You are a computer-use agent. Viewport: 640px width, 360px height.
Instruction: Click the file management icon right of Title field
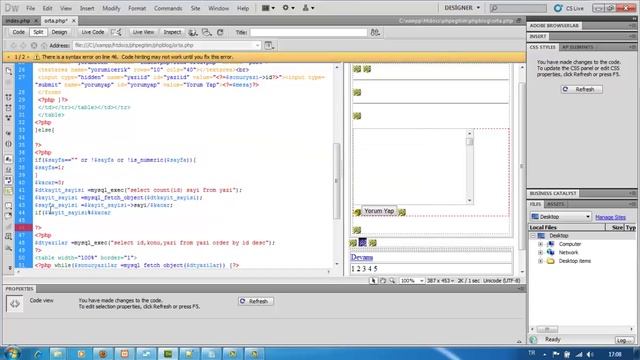(375, 32)
